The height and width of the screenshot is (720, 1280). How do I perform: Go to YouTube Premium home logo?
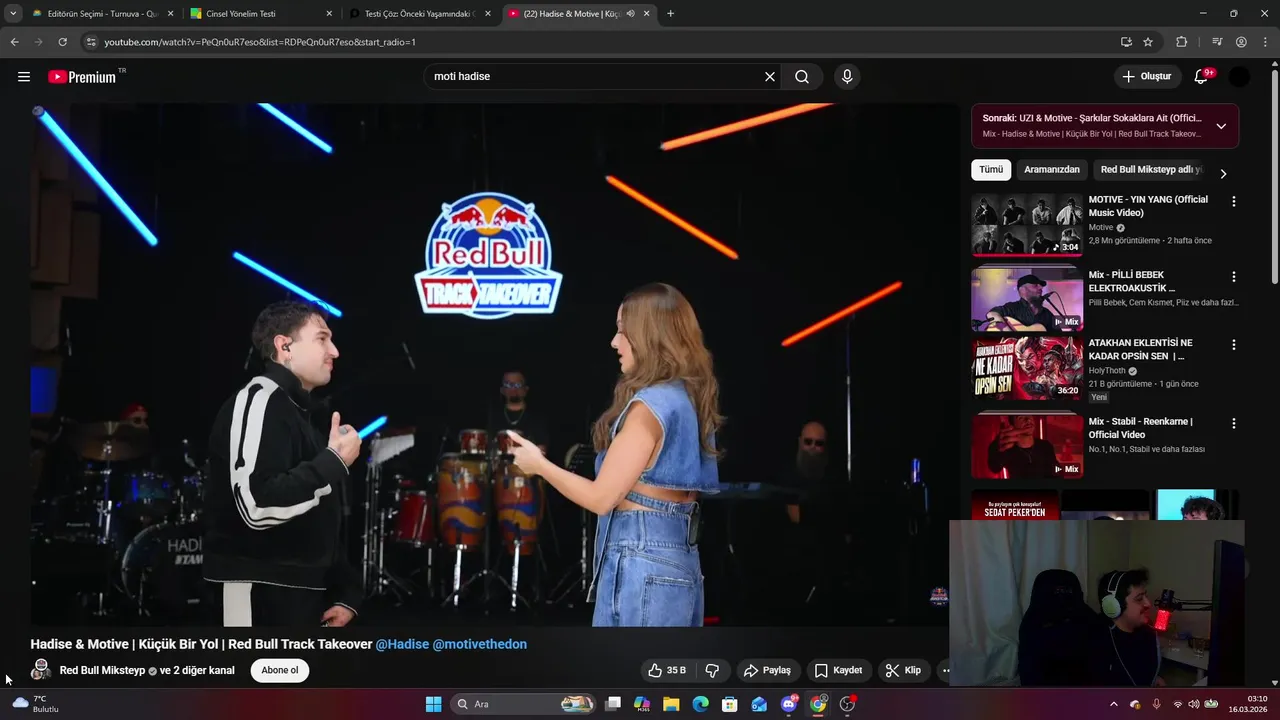[82, 77]
